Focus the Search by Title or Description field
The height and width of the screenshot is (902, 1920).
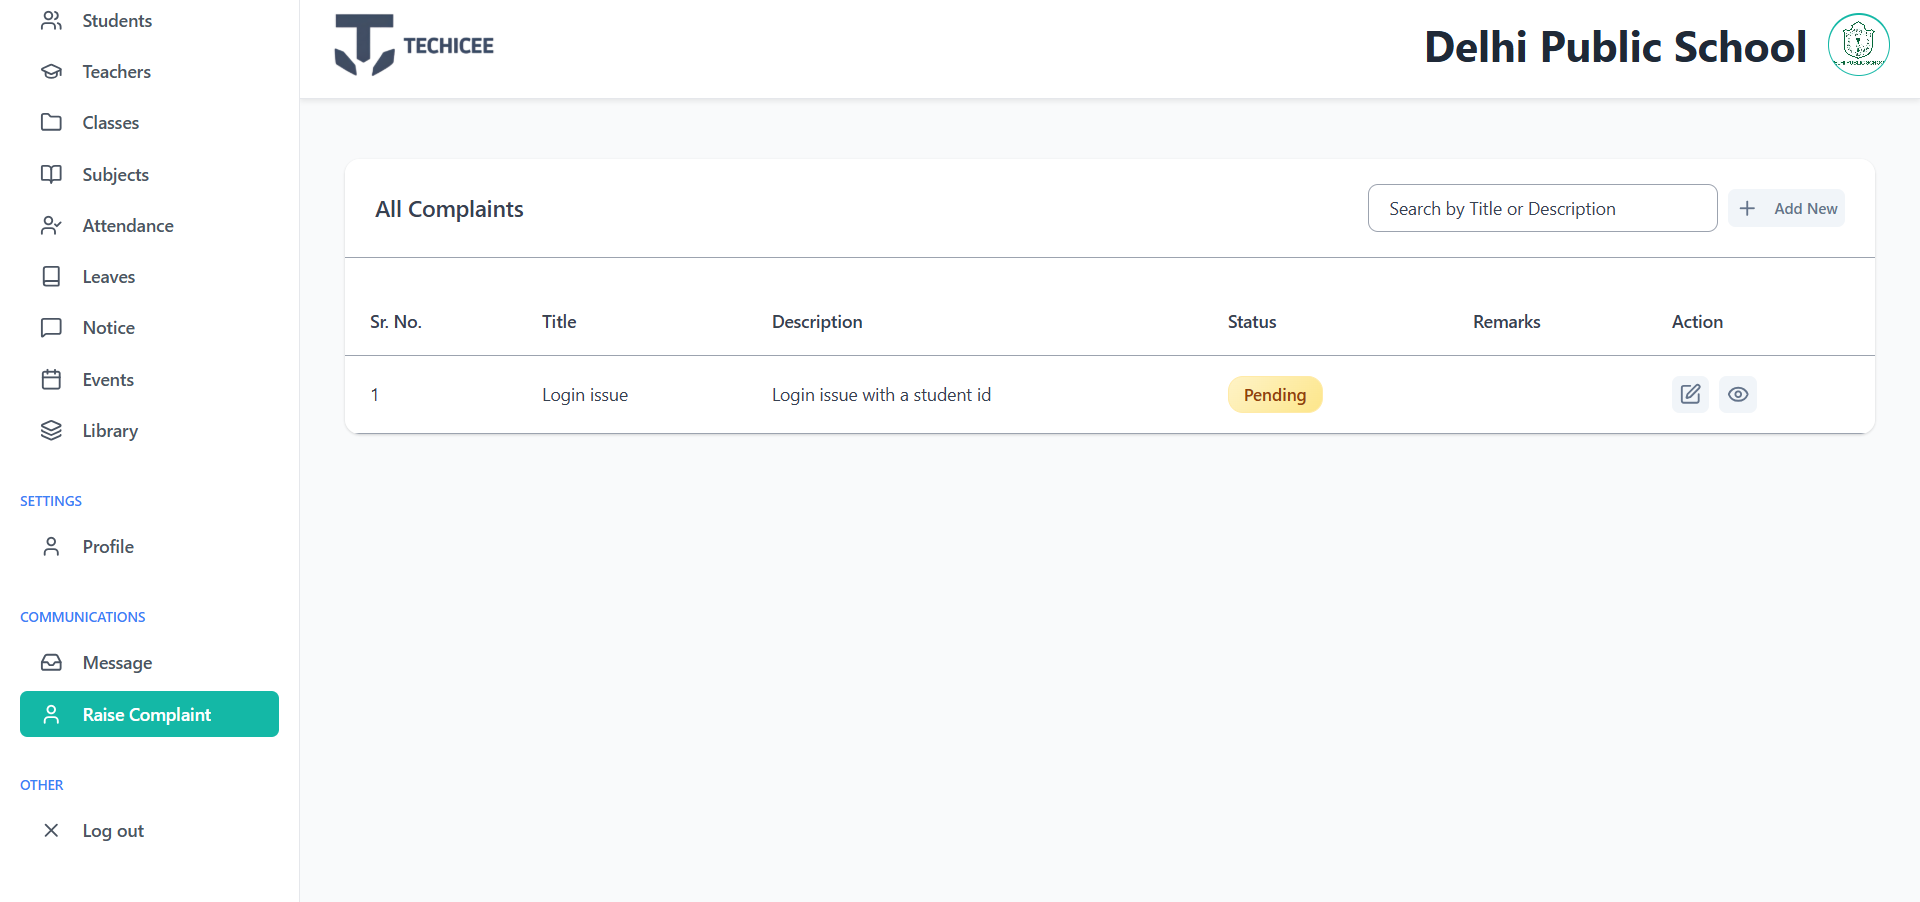pyautogui.click(x=1542, y=208)
